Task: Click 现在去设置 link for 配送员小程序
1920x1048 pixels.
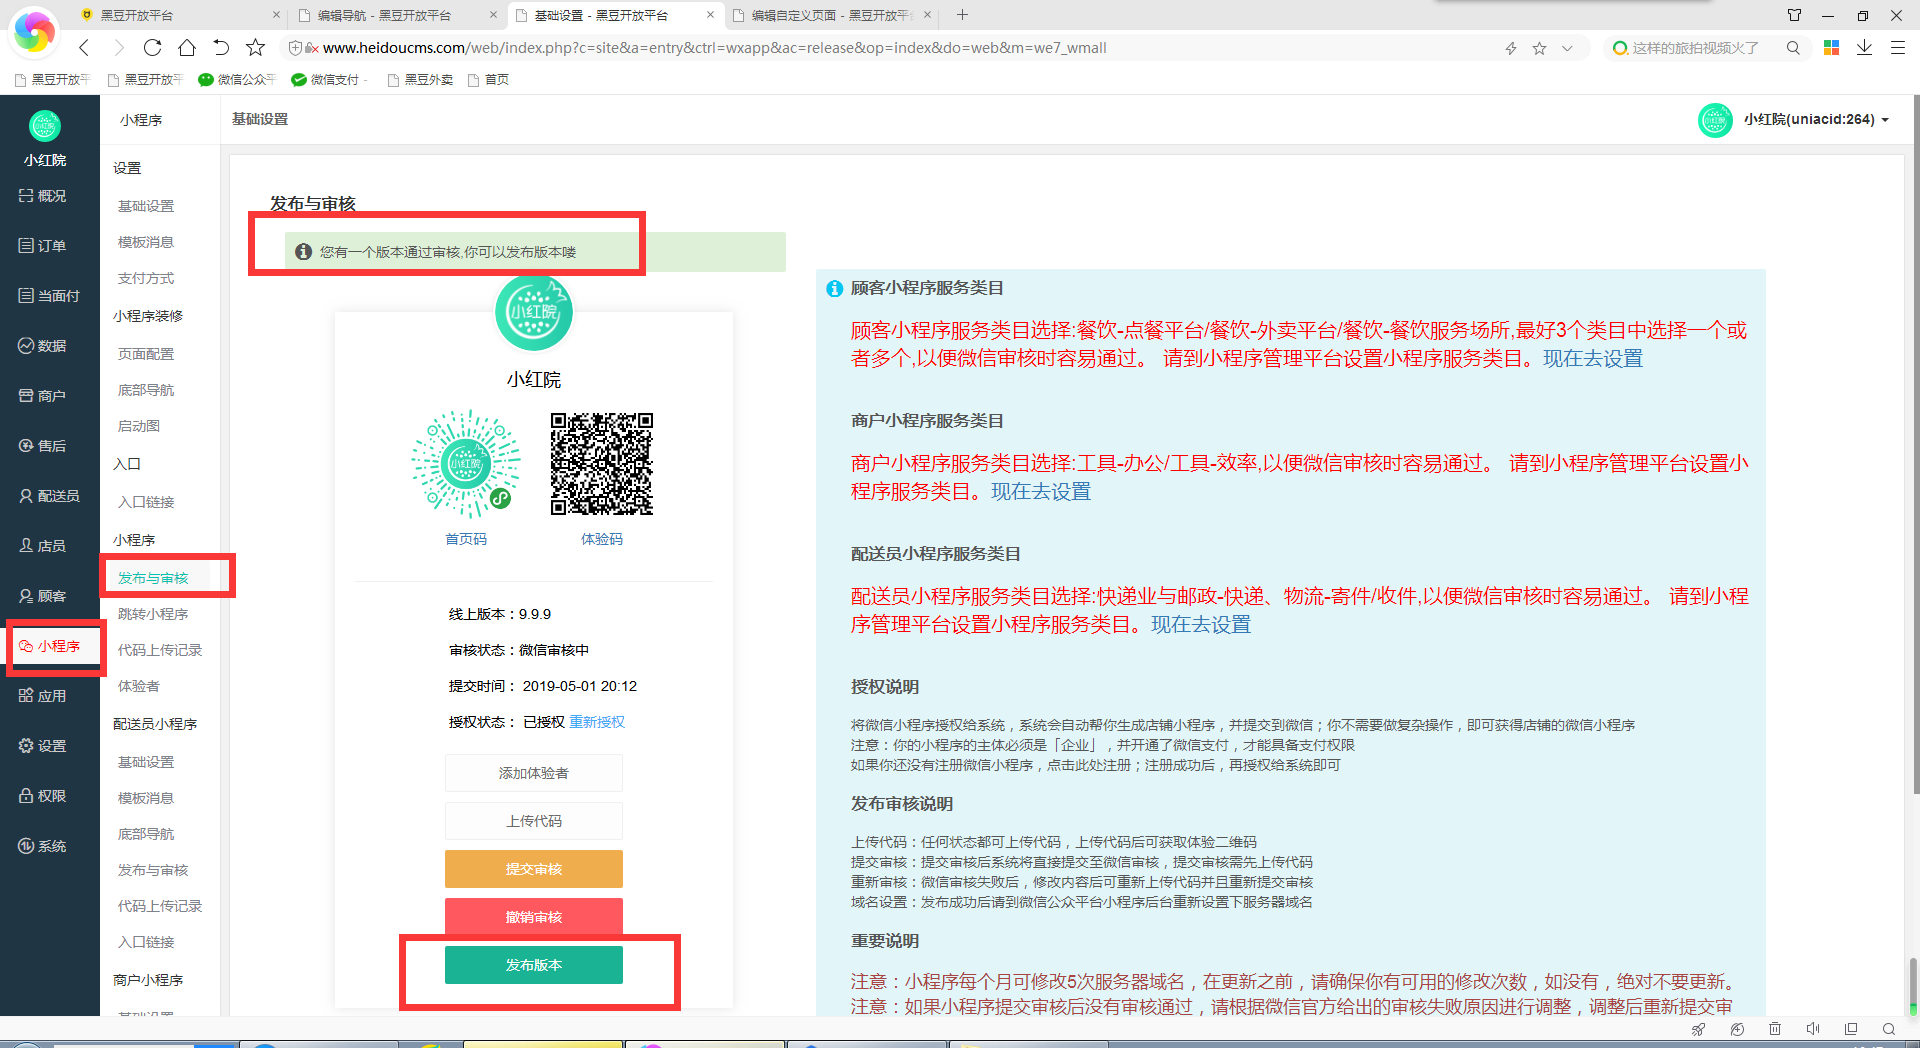Action: coord(1200,625)
